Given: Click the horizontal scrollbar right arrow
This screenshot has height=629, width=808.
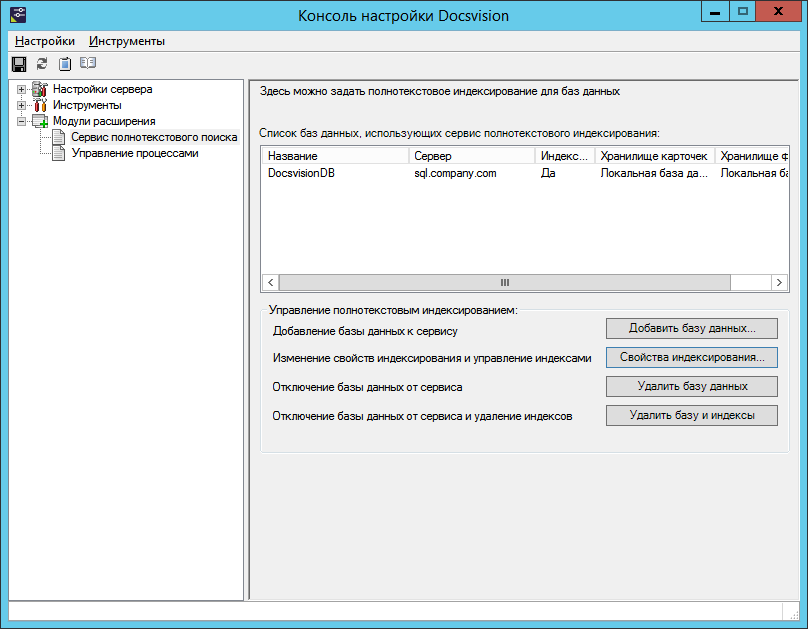Looking at the screenshot, I should pos(779,283).
